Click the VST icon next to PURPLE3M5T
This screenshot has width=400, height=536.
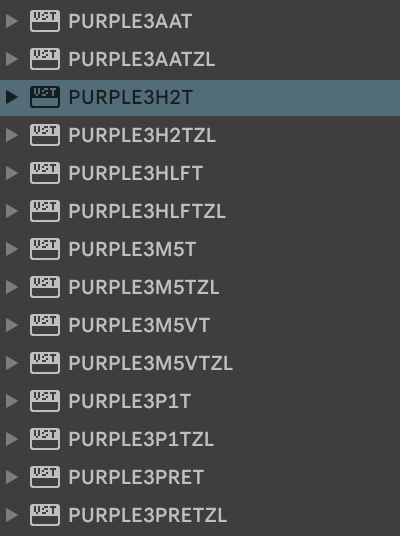click(45, 249)
